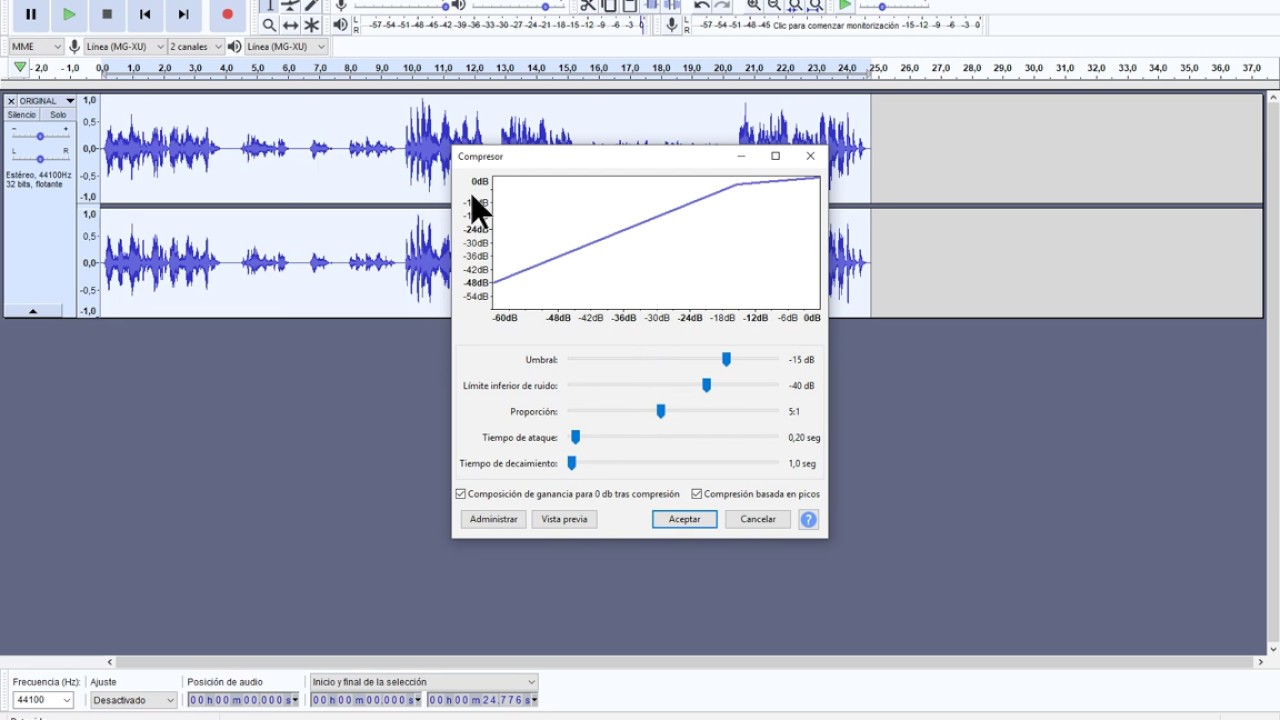Click the Undo arrow icon

coord(701,5)
